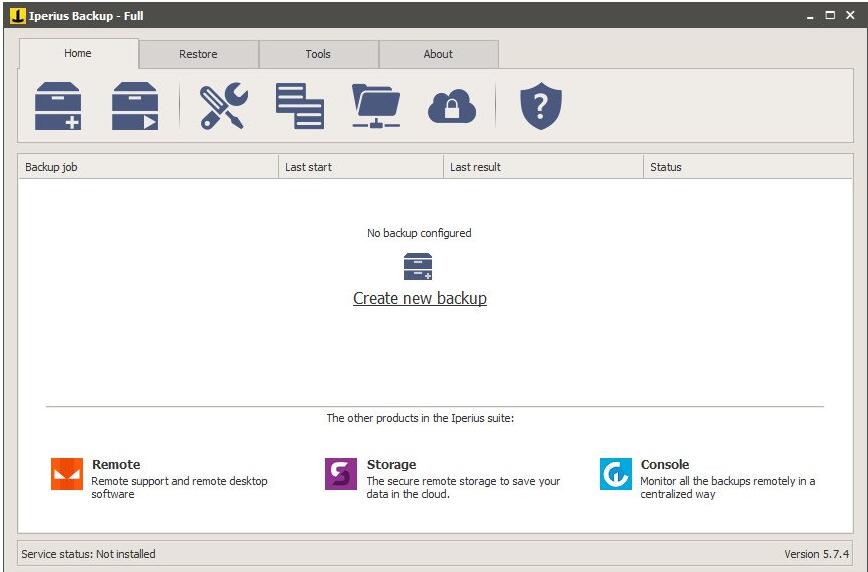
Task: Click the Run backup job toolbar icon
Action: [x=135, y=106]
